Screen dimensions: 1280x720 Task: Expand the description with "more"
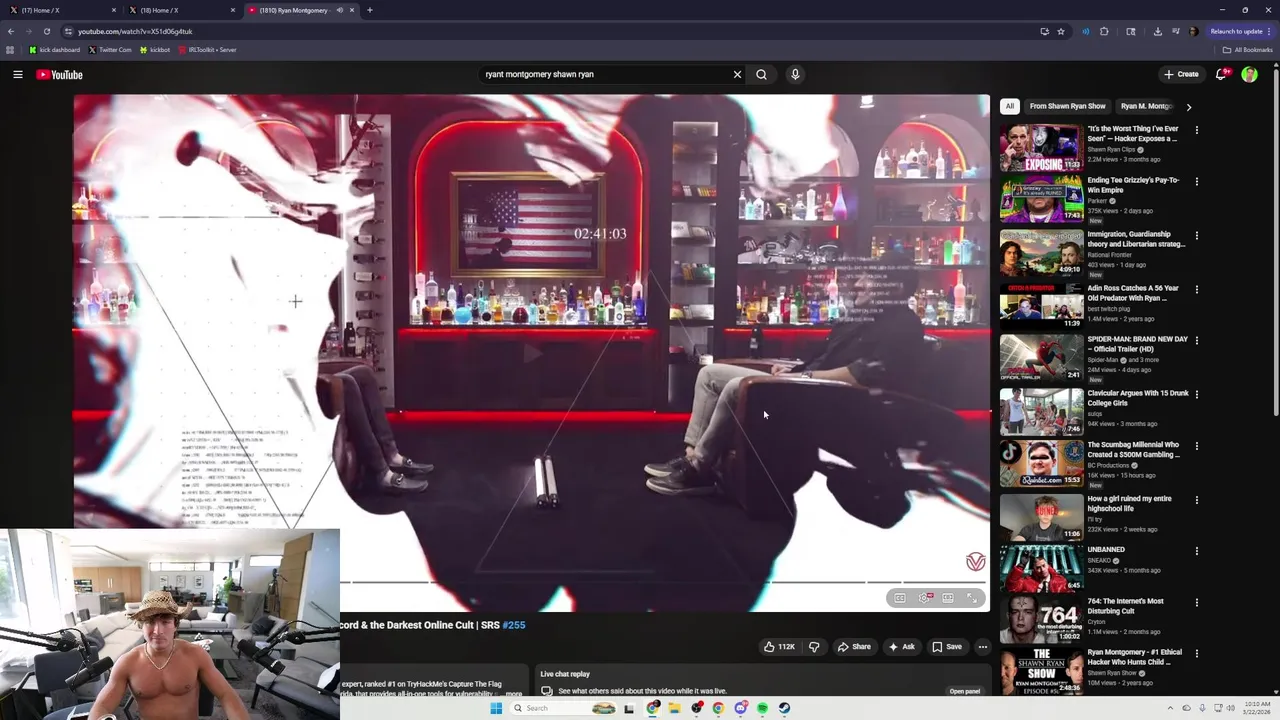pos(513,693)
